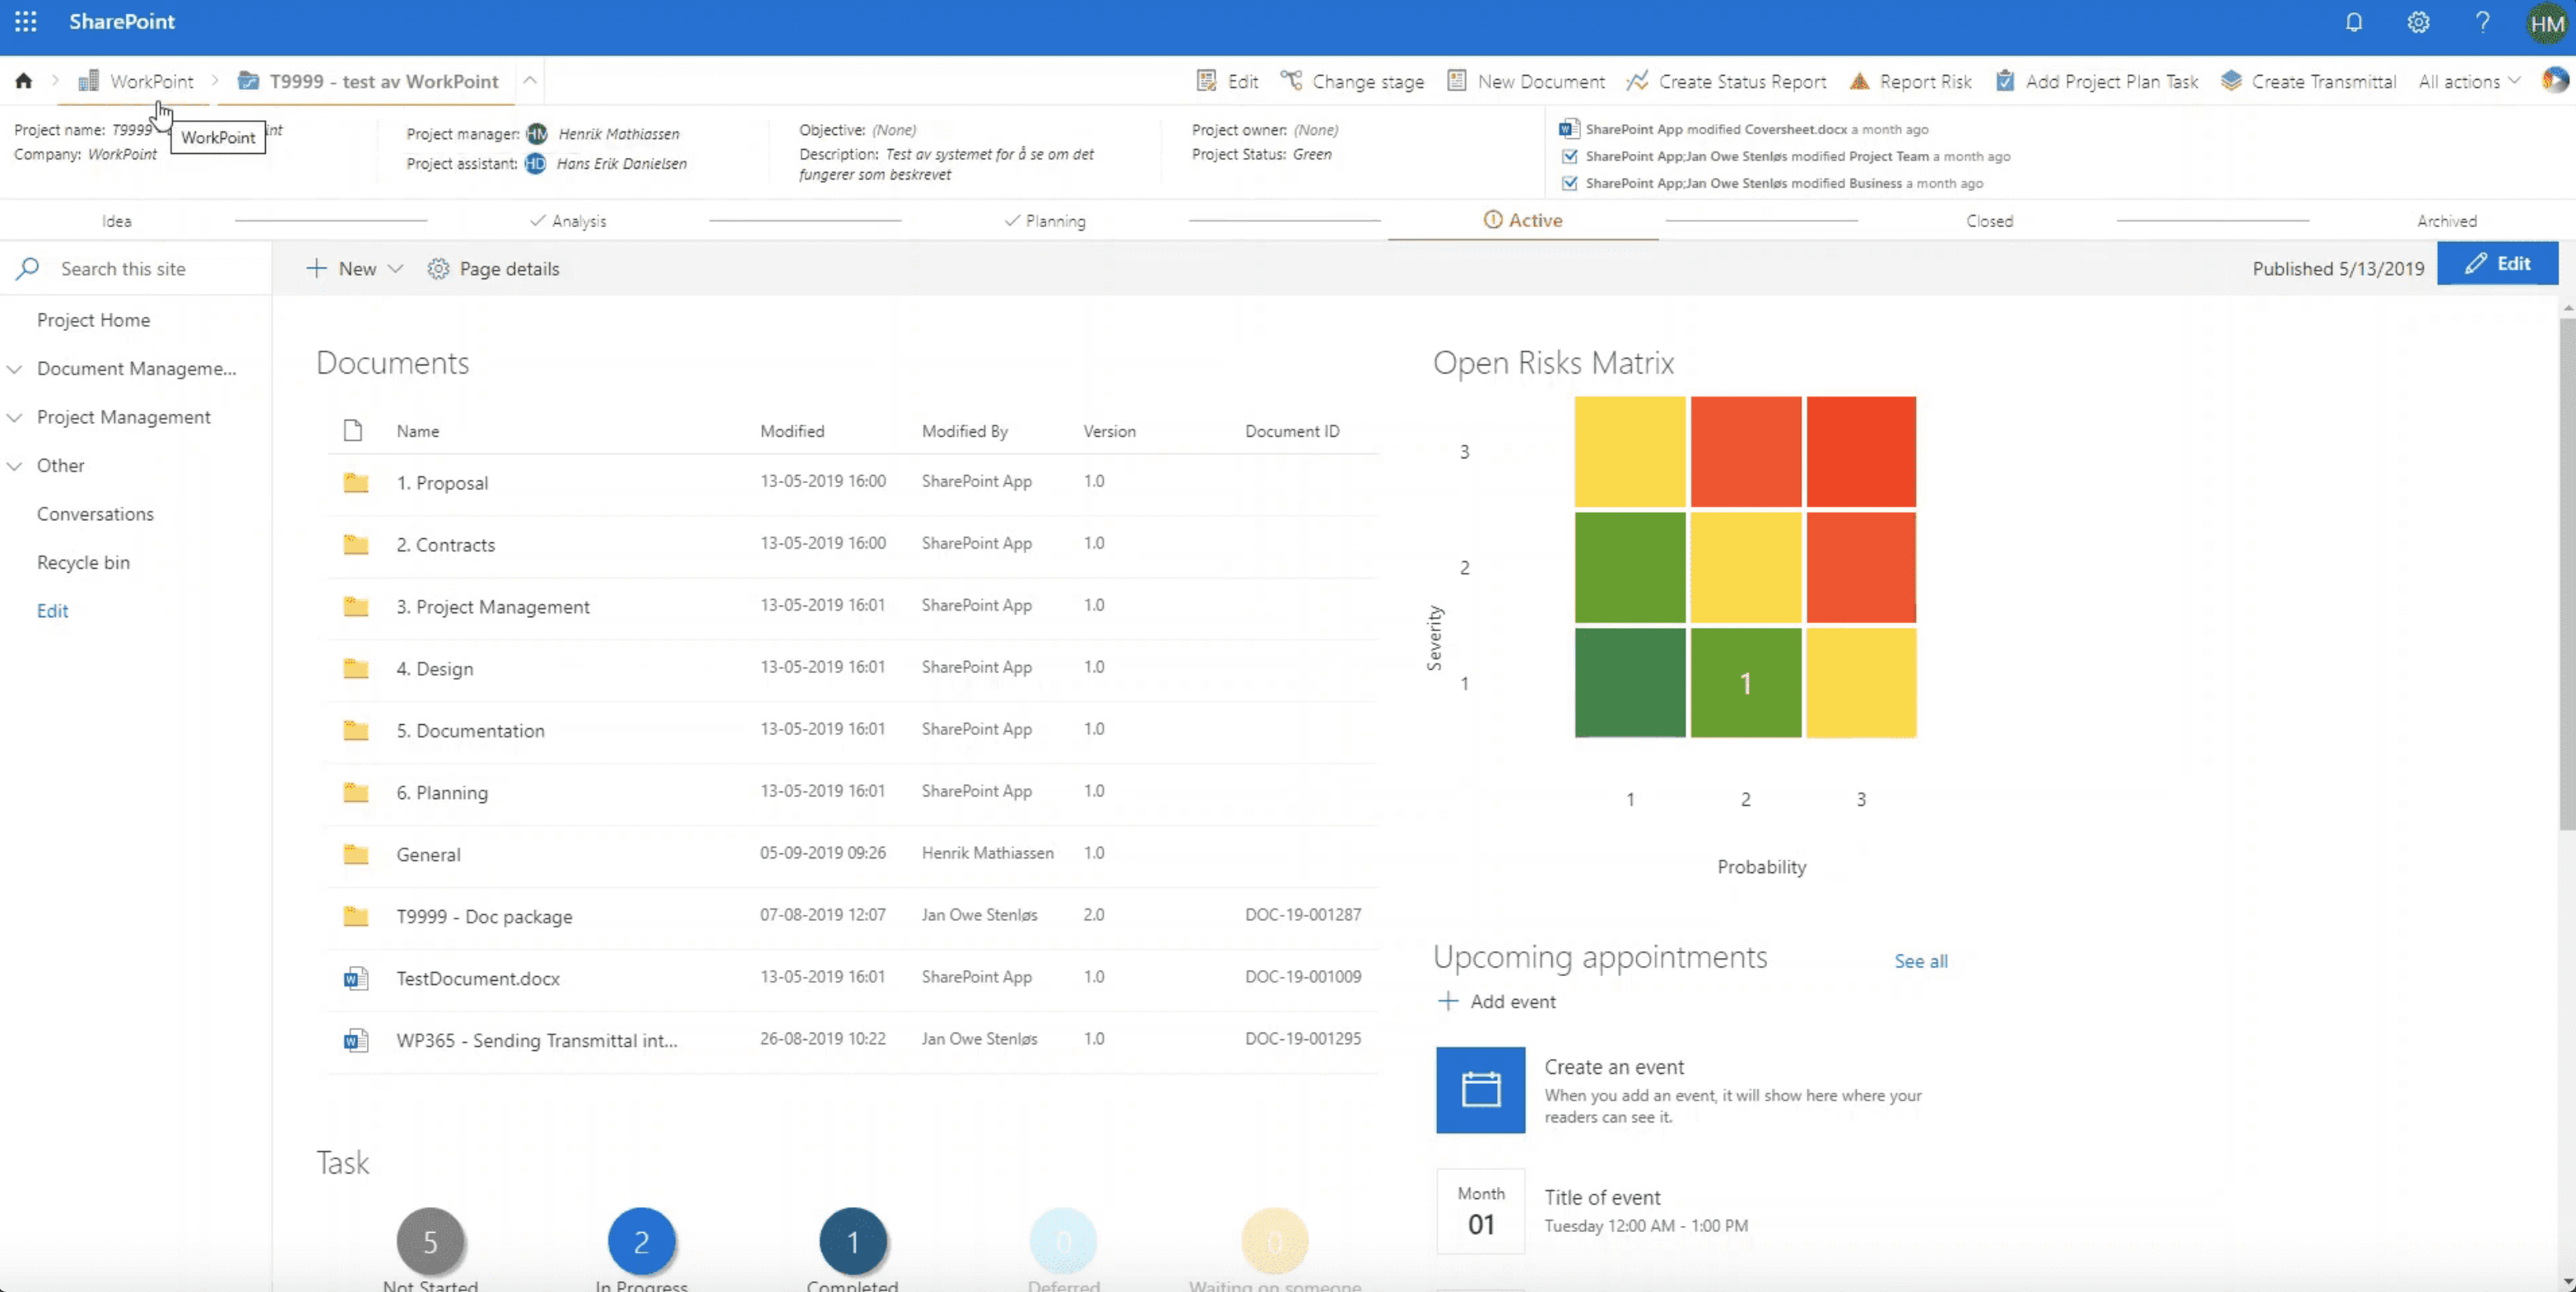This screenshot has height=1292, width=2576.
Task: Select the Archived stage
Action: click(2446, 221)
